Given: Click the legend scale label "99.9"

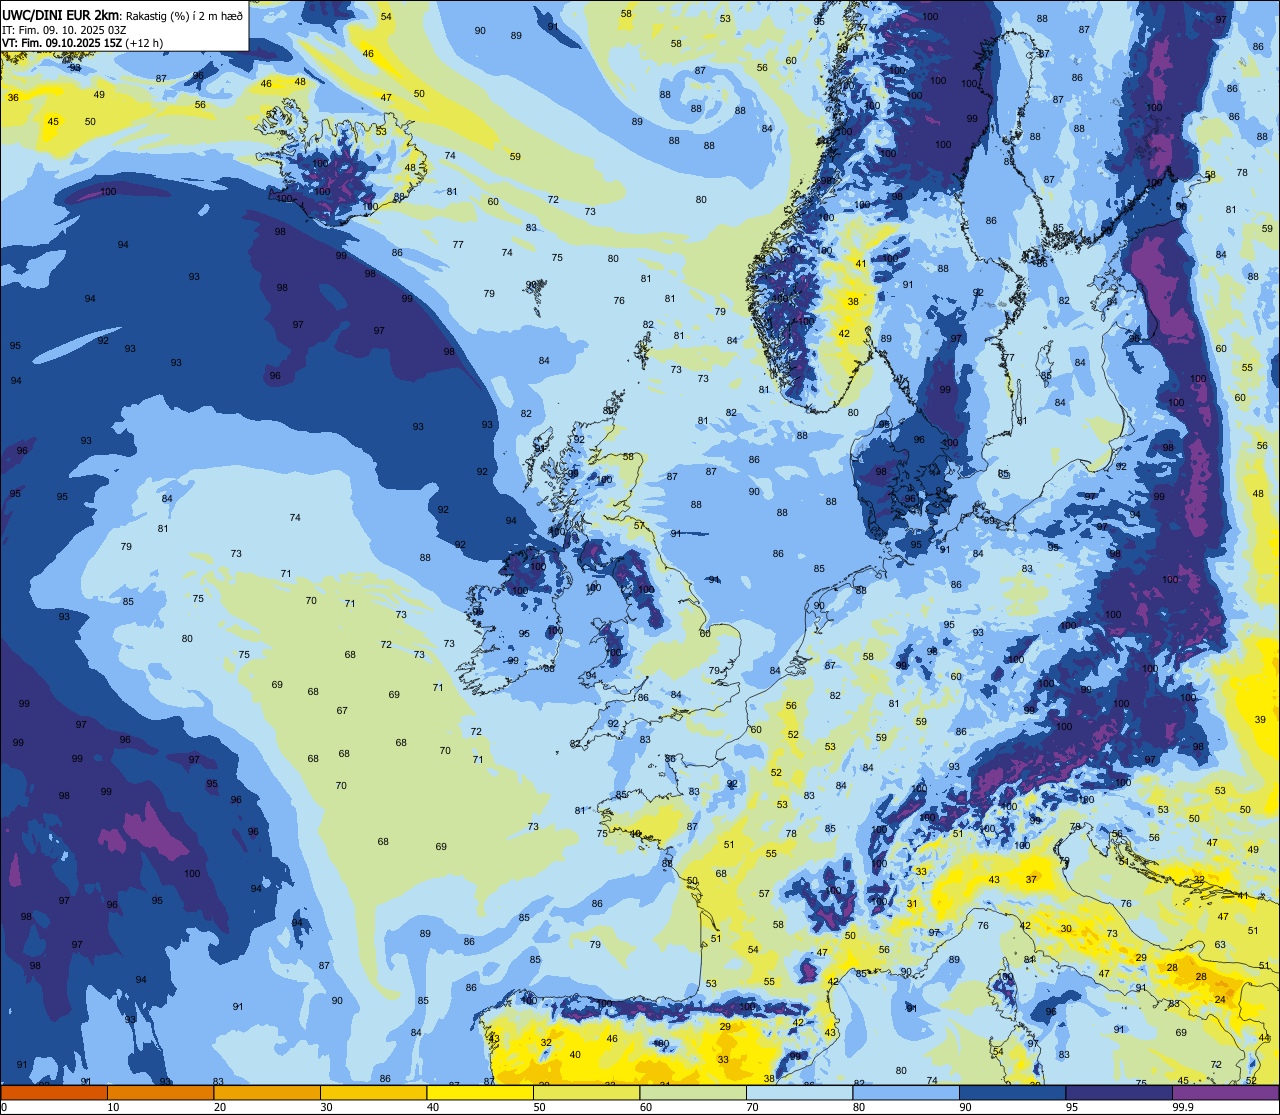Looking at the screenshot, I should (x=1184, y=1107).
